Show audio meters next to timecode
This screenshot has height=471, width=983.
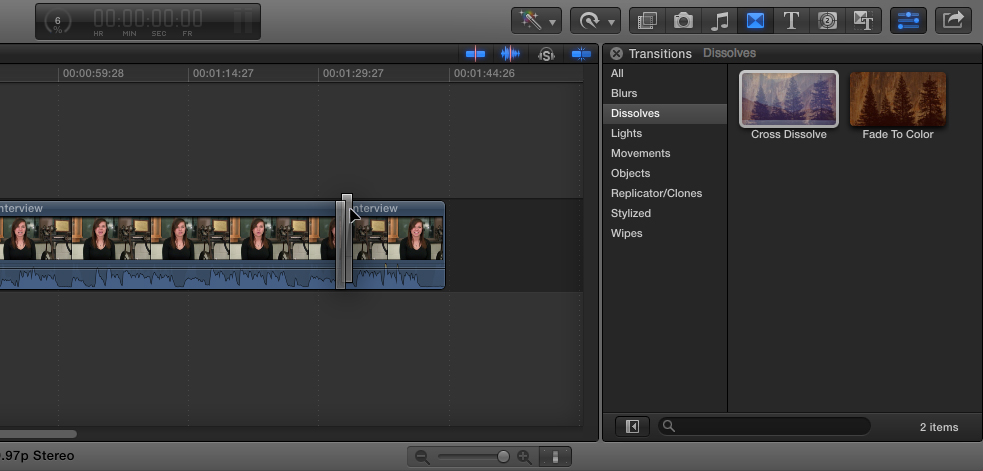pyautogui.click(x=243, y=21)
